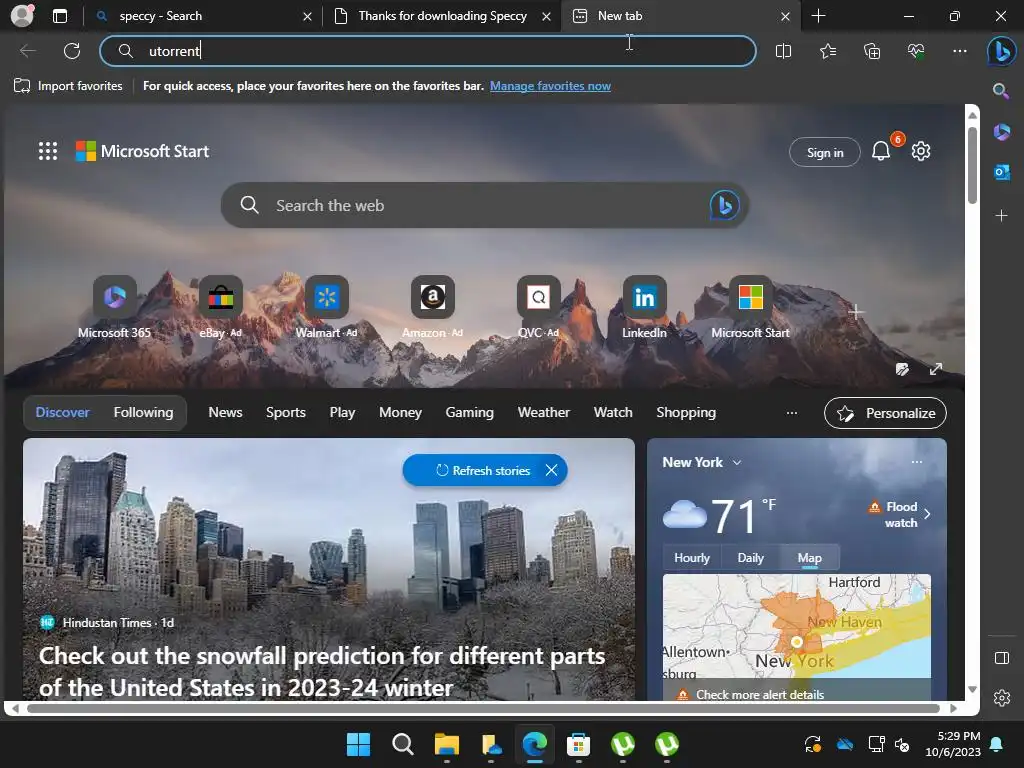Image resolution: width=1024 pixels, height=768 pixels.
Task: Open Outlook in the sidebar
Action: tap(1001, 172)
